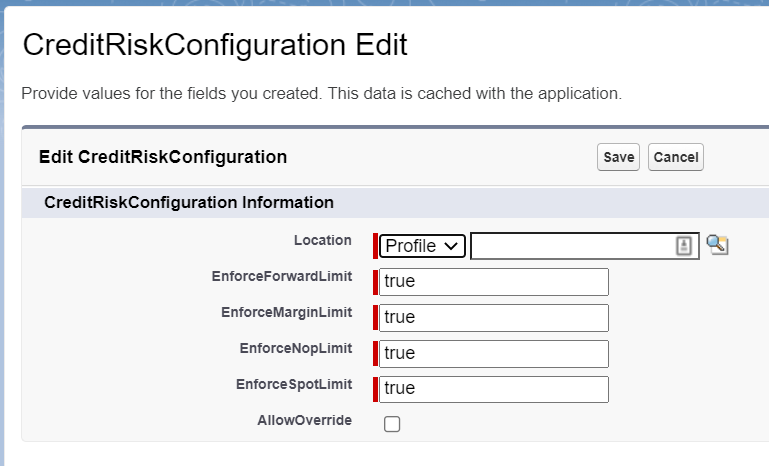The height and width of the screenshot is (466, 769).
Task: Click the Edit CreditRiskConfiguration panel heading
Action: point(162,157)
